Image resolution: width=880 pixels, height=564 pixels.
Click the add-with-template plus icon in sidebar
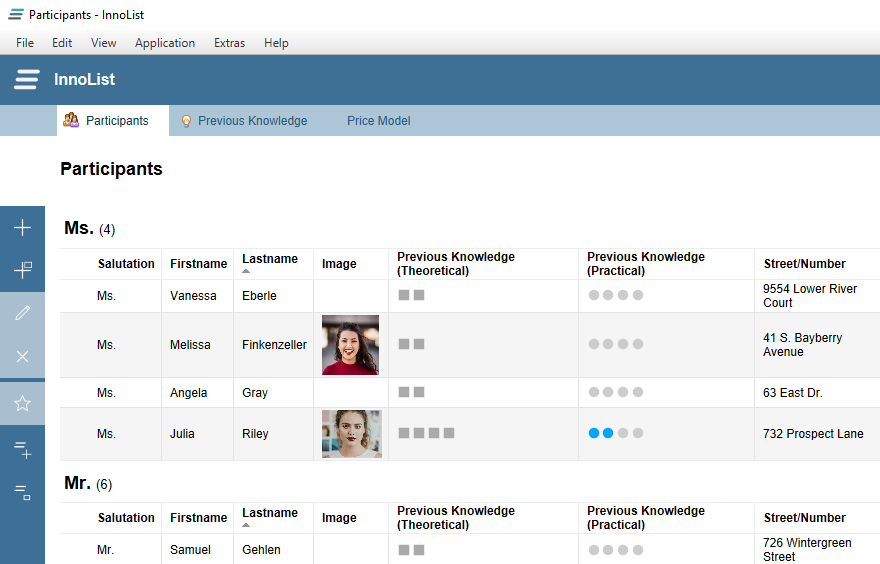[x=22, y=270]
